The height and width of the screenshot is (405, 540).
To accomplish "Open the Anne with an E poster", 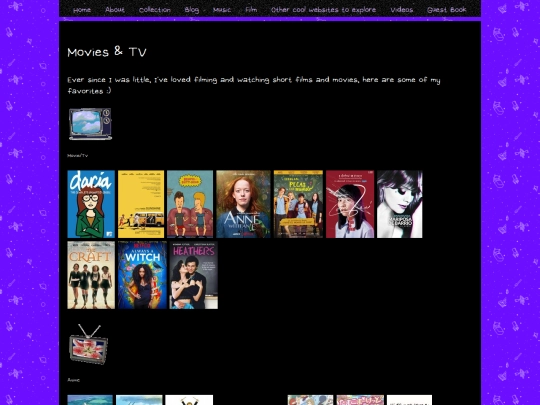I will (x=243, y=204).
